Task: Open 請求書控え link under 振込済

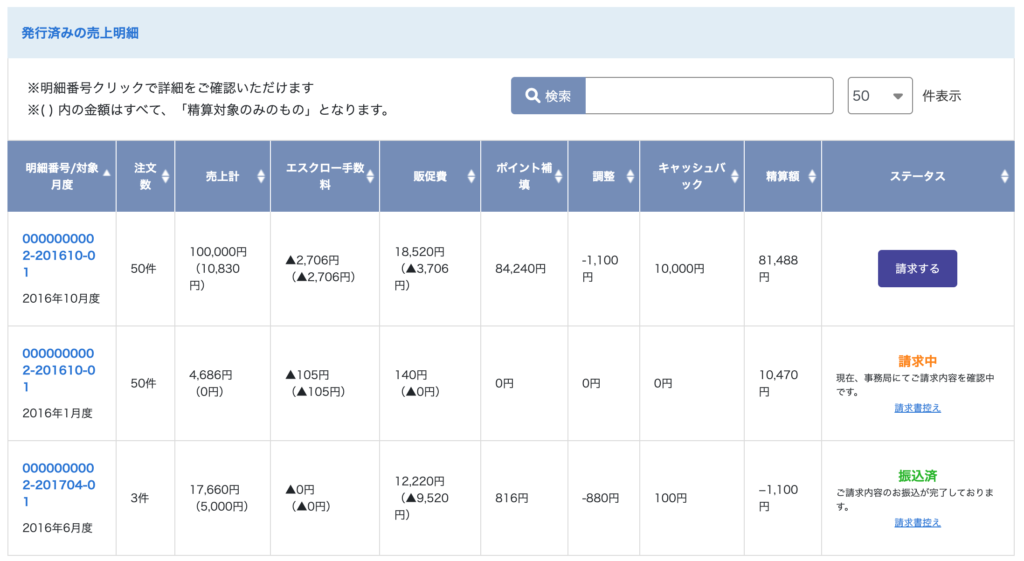Action: tap(917, 522)
